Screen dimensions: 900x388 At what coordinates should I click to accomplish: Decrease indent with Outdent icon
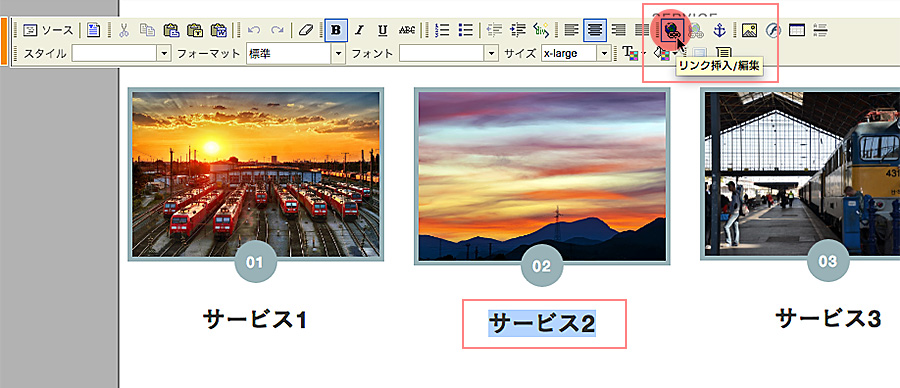[494, 30]
